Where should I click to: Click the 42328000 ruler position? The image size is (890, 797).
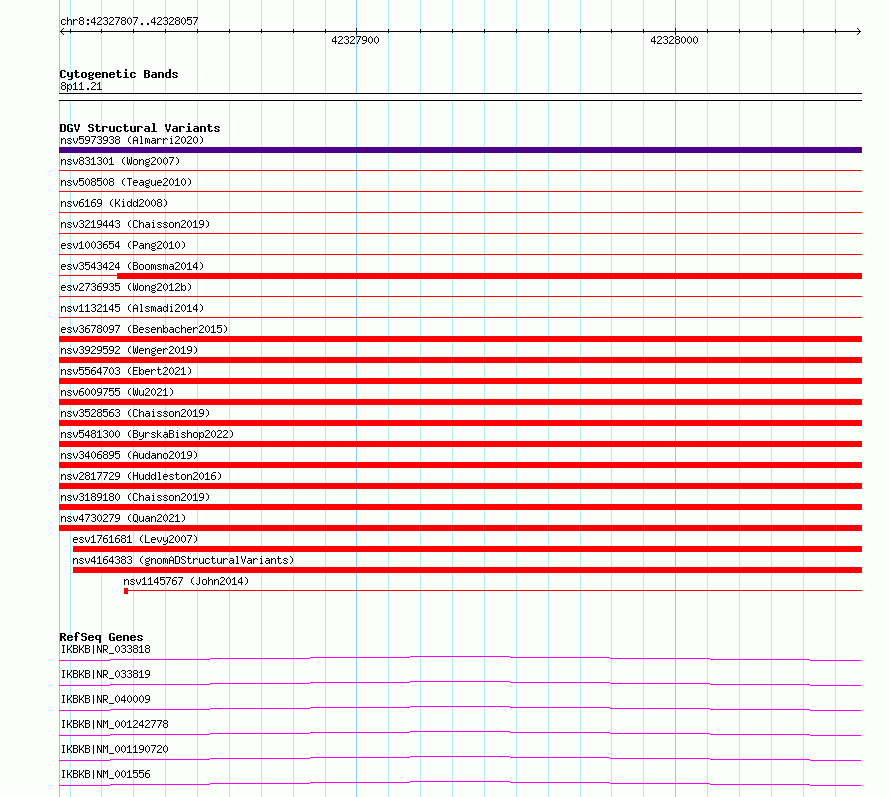point(674,40)
